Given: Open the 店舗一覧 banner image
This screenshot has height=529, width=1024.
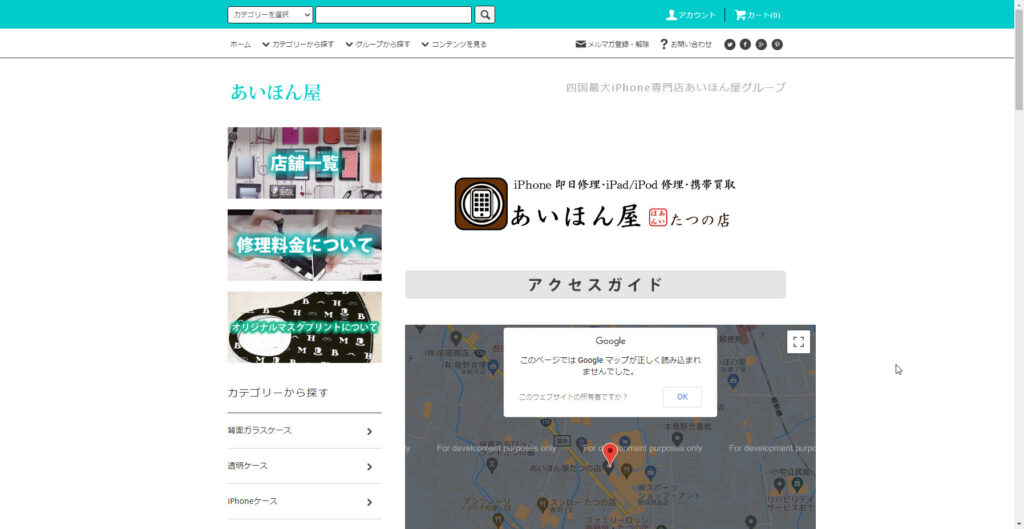Looking at the screenshot, I should [304, 163].
